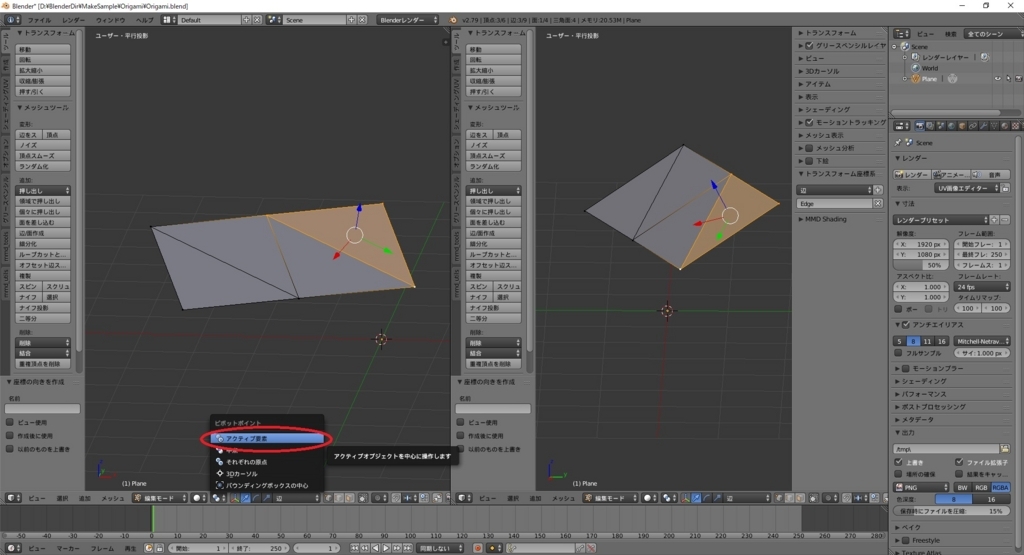
Task: Enable 以前のものを上書き checkbox in left tool shelf
Action: point(10,449)
